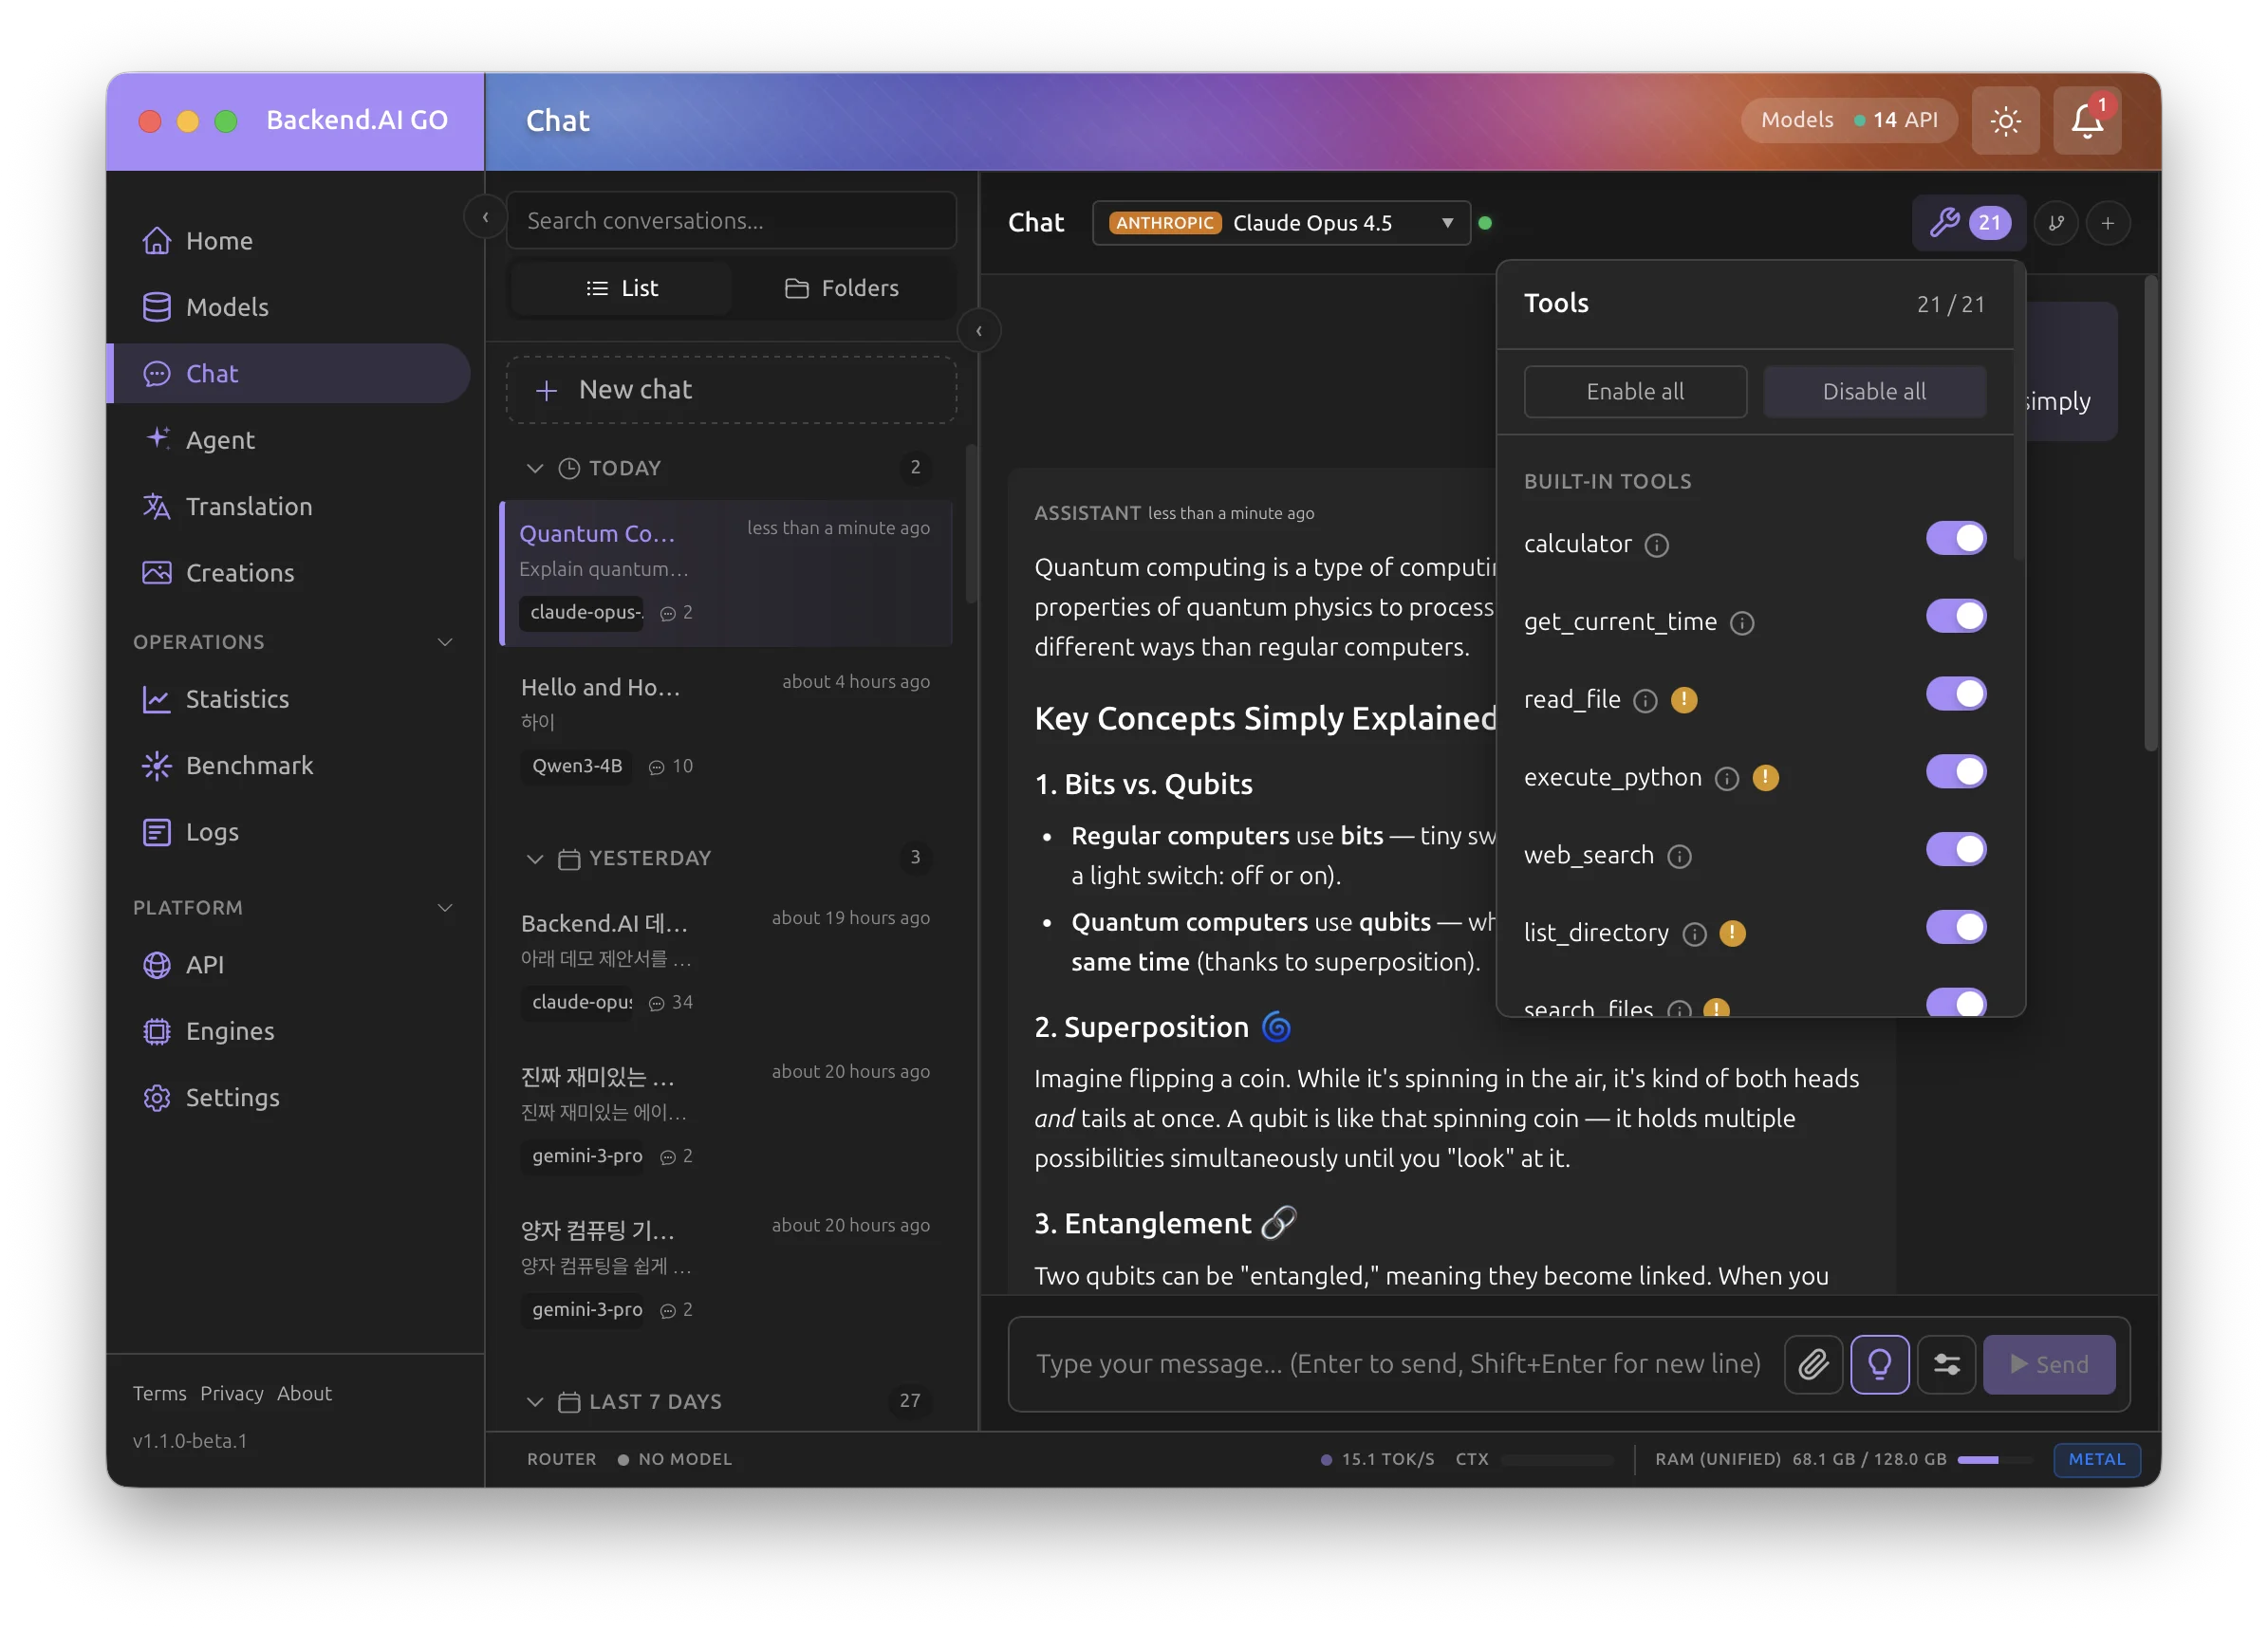Open the Privacy link in the footer
This screenshot has width=2268, height=1628.
pyautogui.click(x=231, y=1393)
